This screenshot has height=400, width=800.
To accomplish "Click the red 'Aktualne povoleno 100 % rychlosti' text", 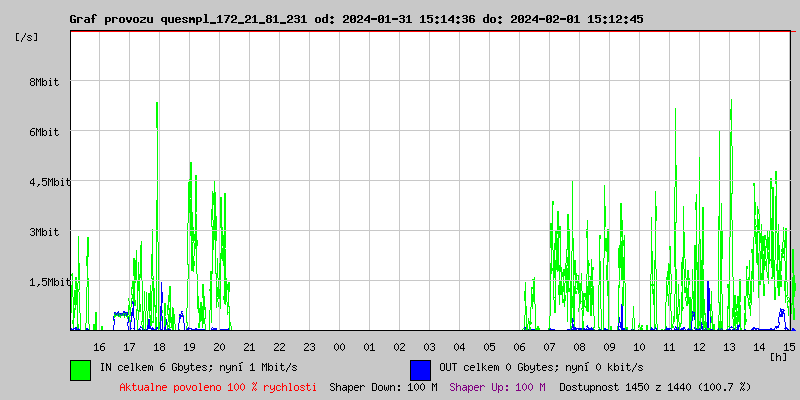I will coord(218,386).
